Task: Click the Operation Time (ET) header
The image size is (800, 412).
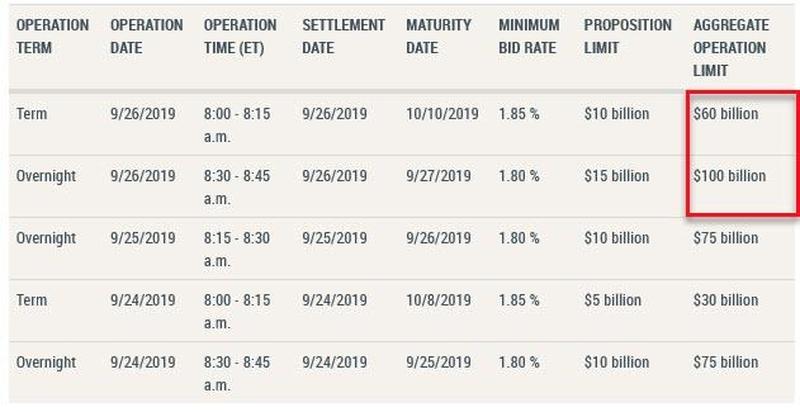Action: click(240, 36)
